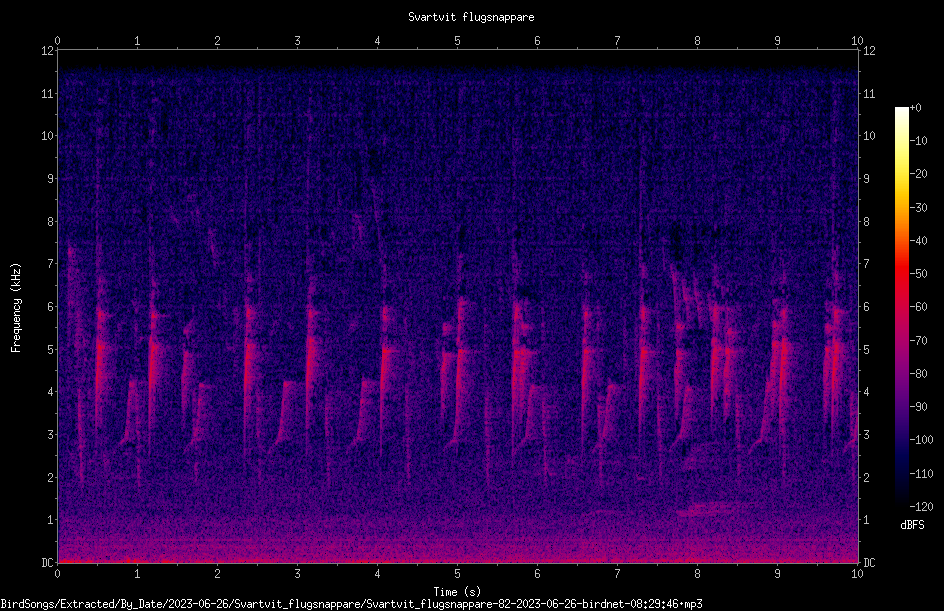Click the '5' tick on the bottom time axis

(x=458, y=574)
